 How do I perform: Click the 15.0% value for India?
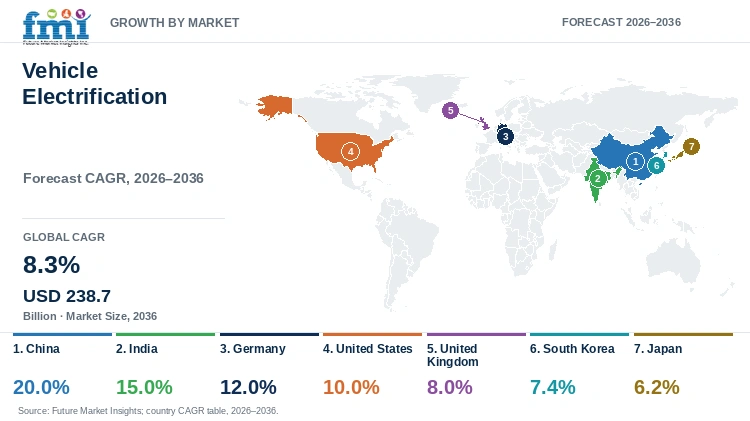pyautogui.click(x=144, y=387)
